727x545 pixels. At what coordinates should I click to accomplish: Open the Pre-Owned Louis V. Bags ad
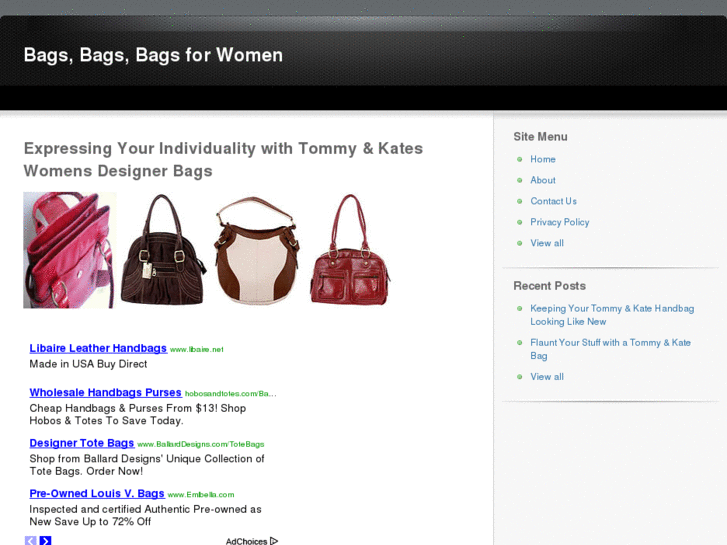[x=96, y=494]
